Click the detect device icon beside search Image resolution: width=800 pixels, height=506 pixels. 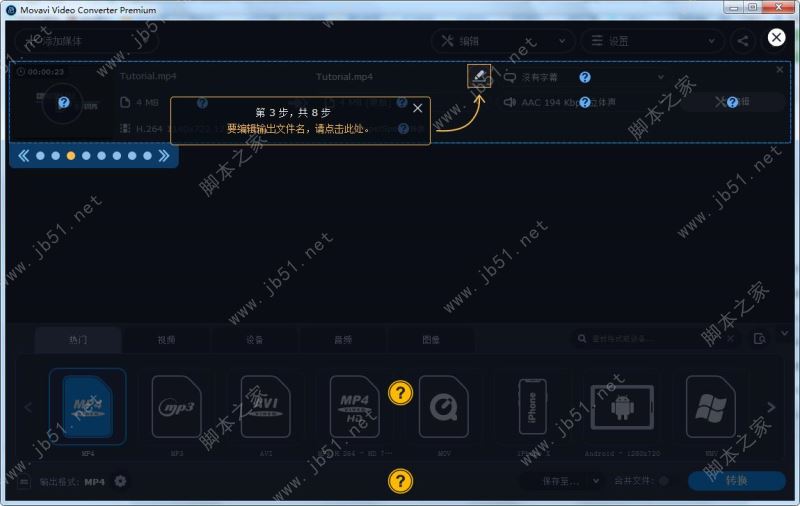click(759, 339)
